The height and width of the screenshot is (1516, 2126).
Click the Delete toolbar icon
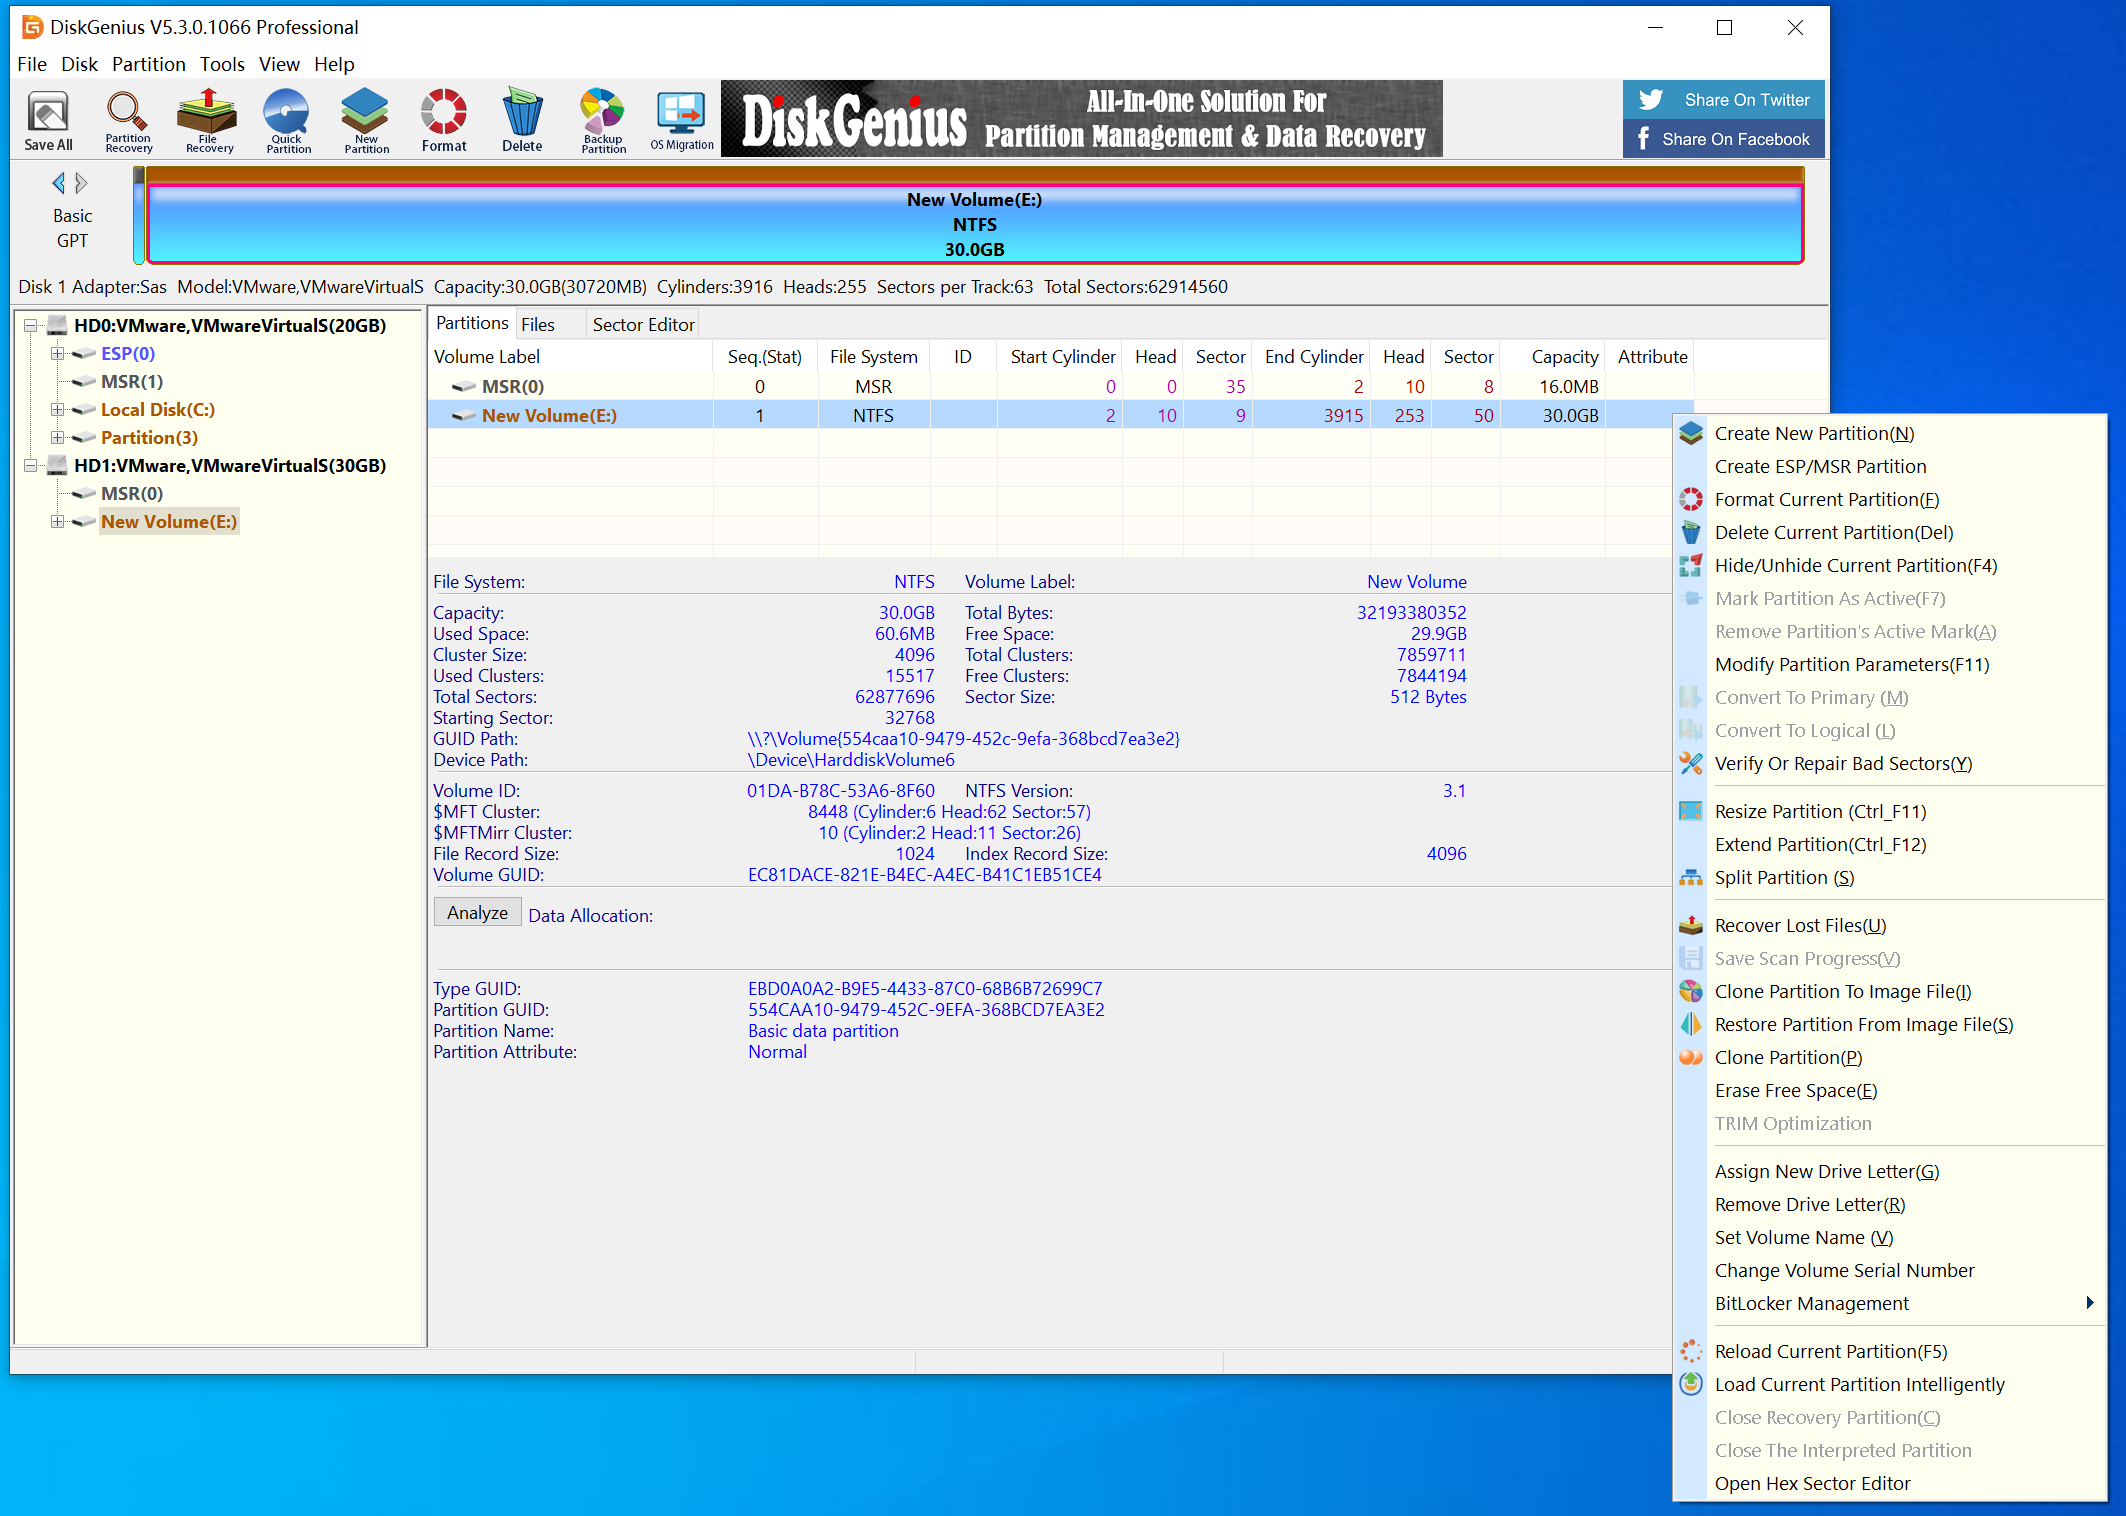(522, 119)
